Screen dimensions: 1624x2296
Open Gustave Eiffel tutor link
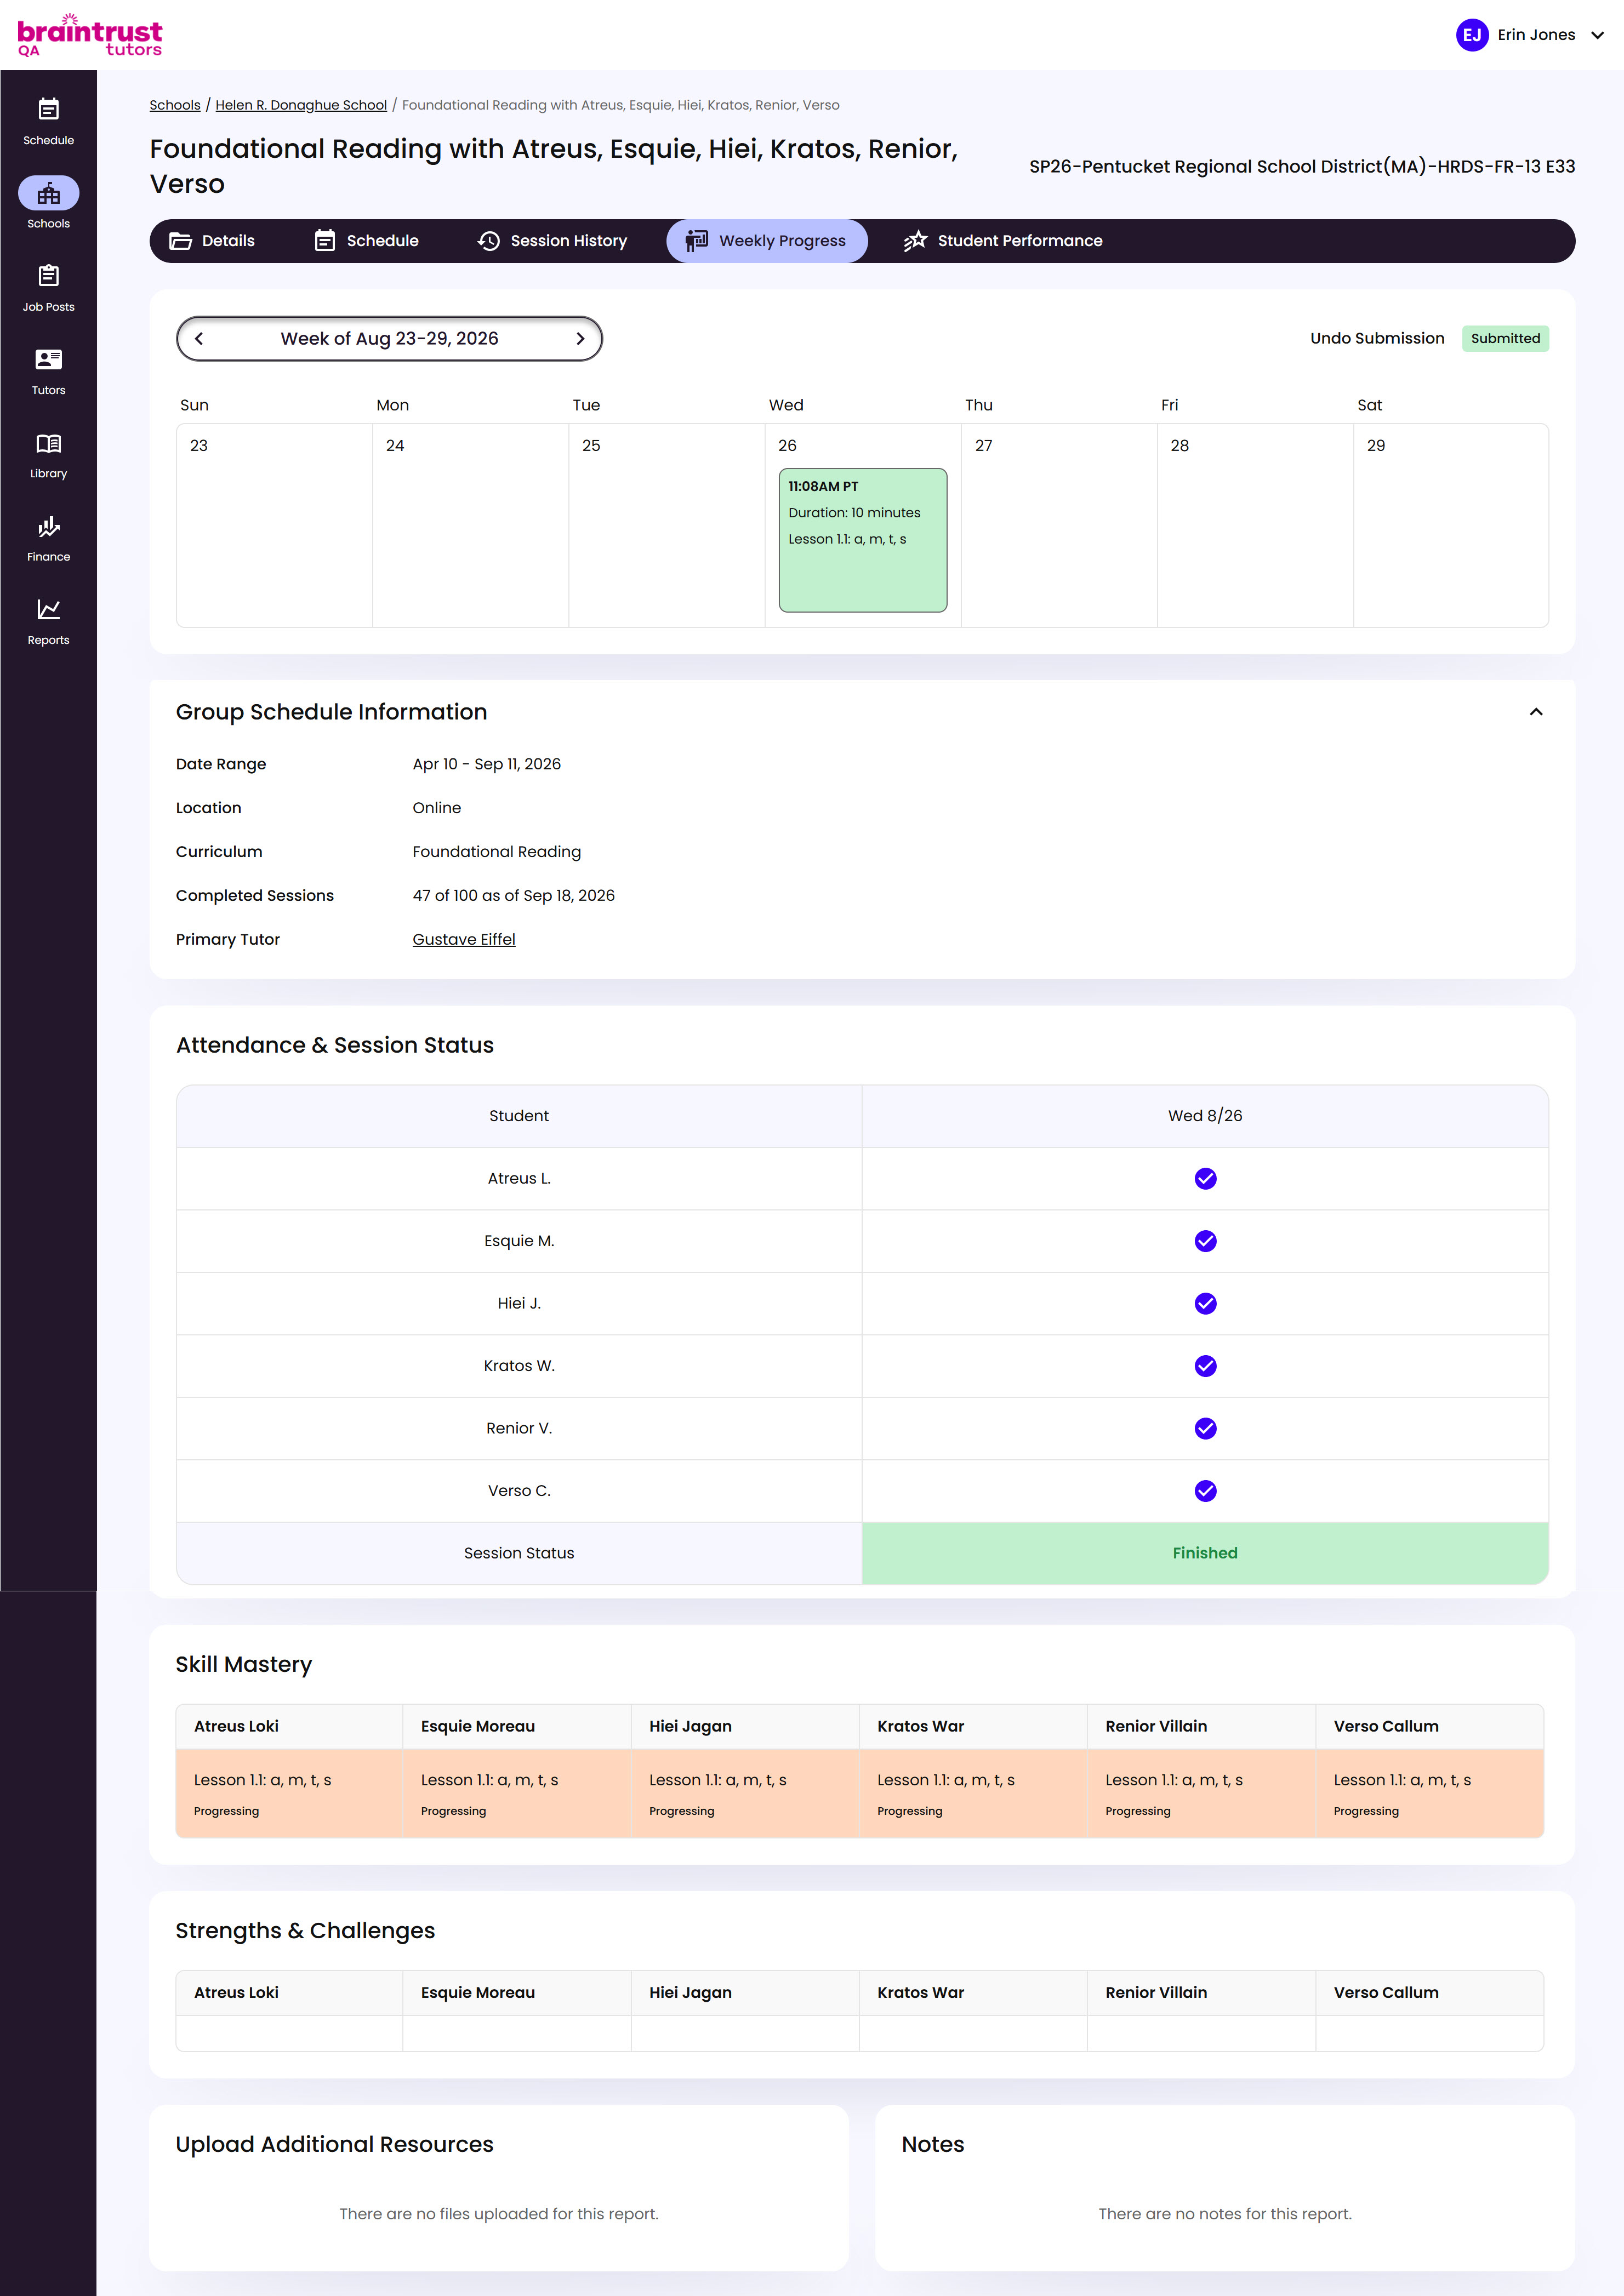464,940
